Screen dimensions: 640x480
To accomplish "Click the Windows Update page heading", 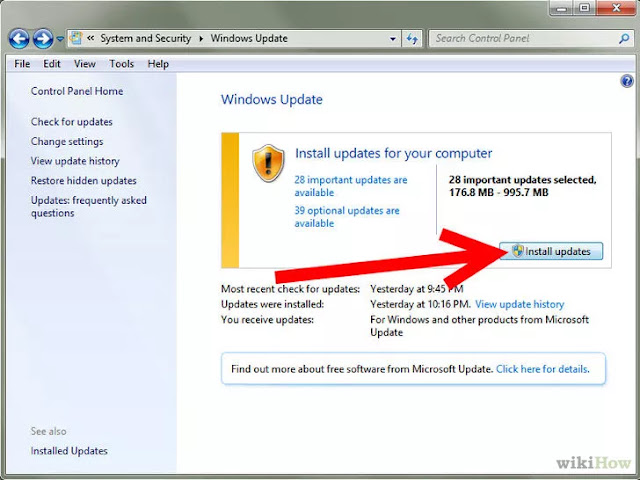I will click(272, 99).
